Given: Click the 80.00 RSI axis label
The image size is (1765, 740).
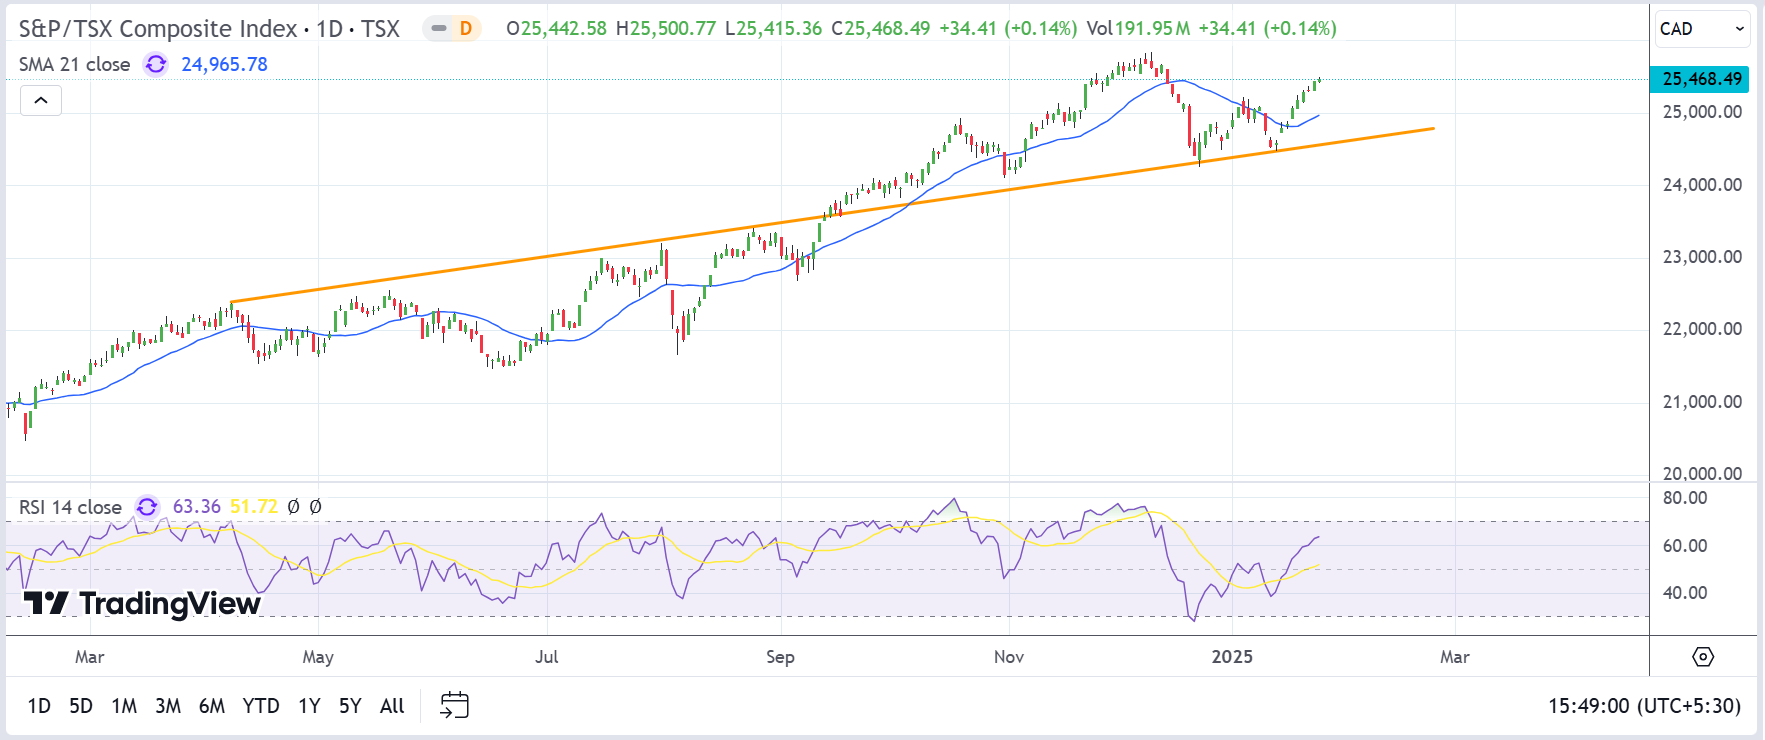Looking at the screenshot, I should point(1685,498).
